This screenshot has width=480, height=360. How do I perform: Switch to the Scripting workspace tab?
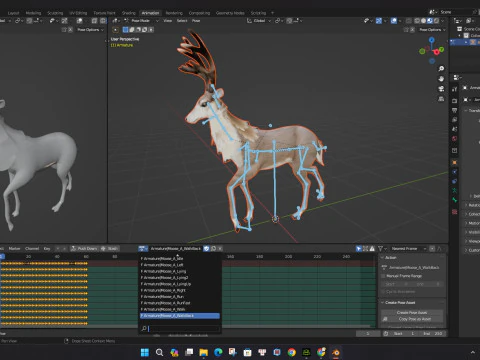258,13
